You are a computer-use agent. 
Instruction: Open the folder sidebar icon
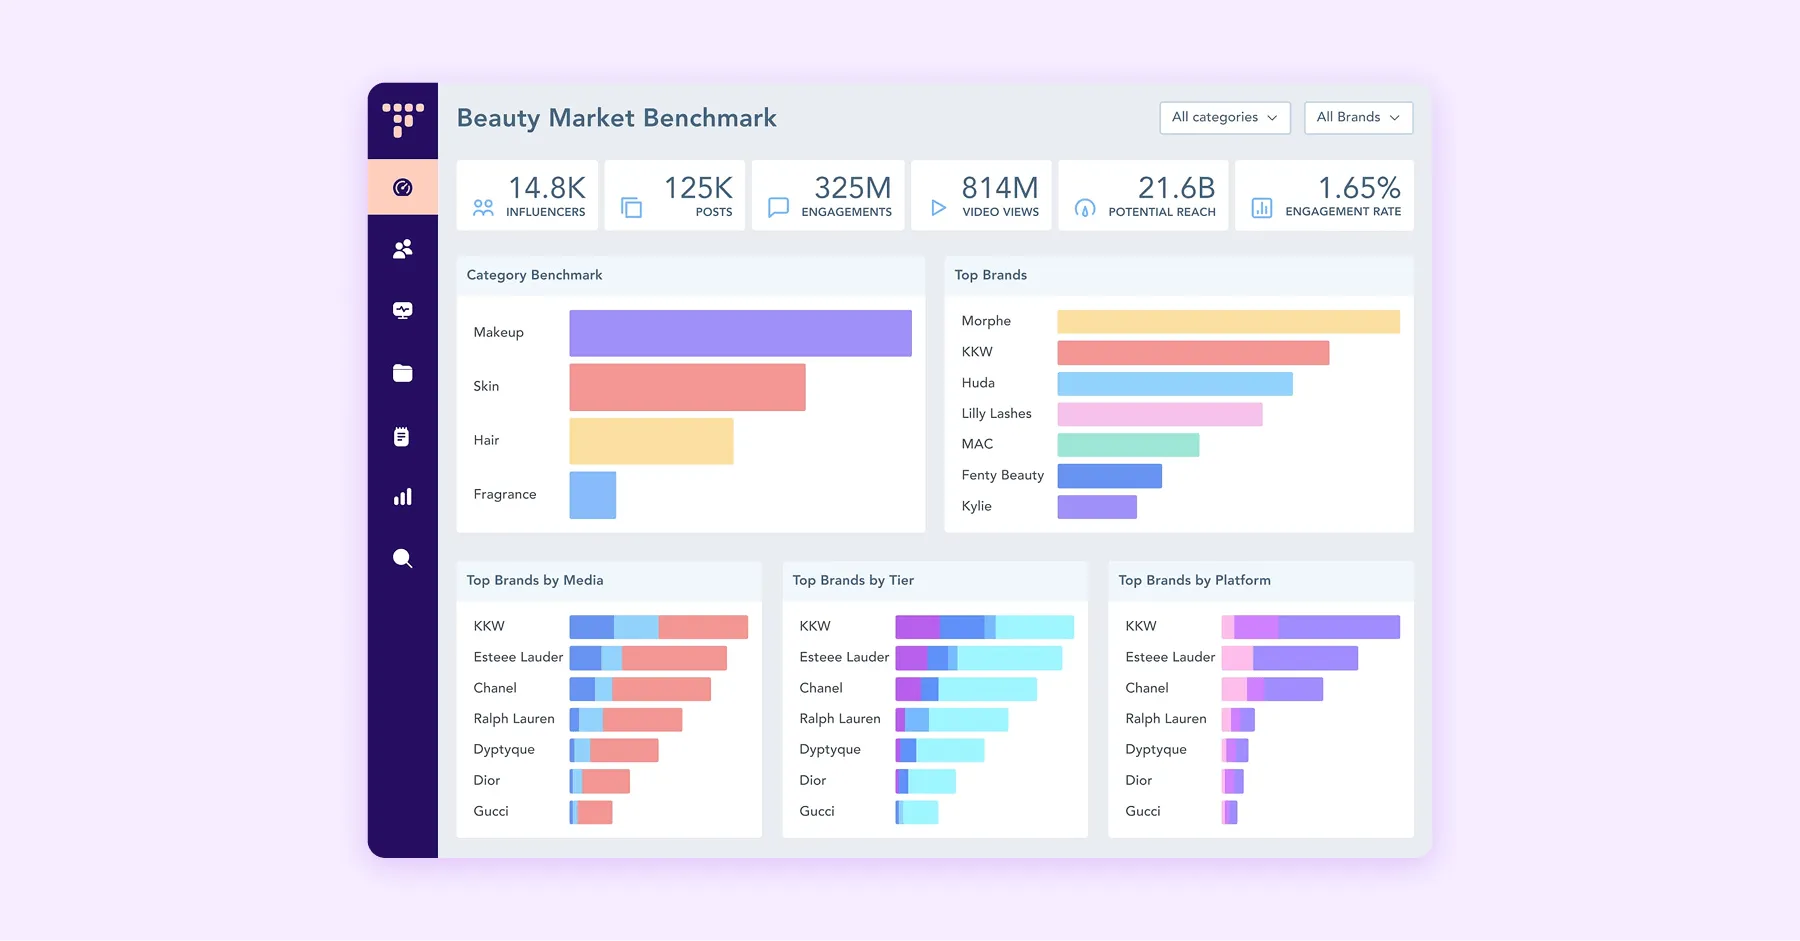pyautogui.click(x=403, y=373)
